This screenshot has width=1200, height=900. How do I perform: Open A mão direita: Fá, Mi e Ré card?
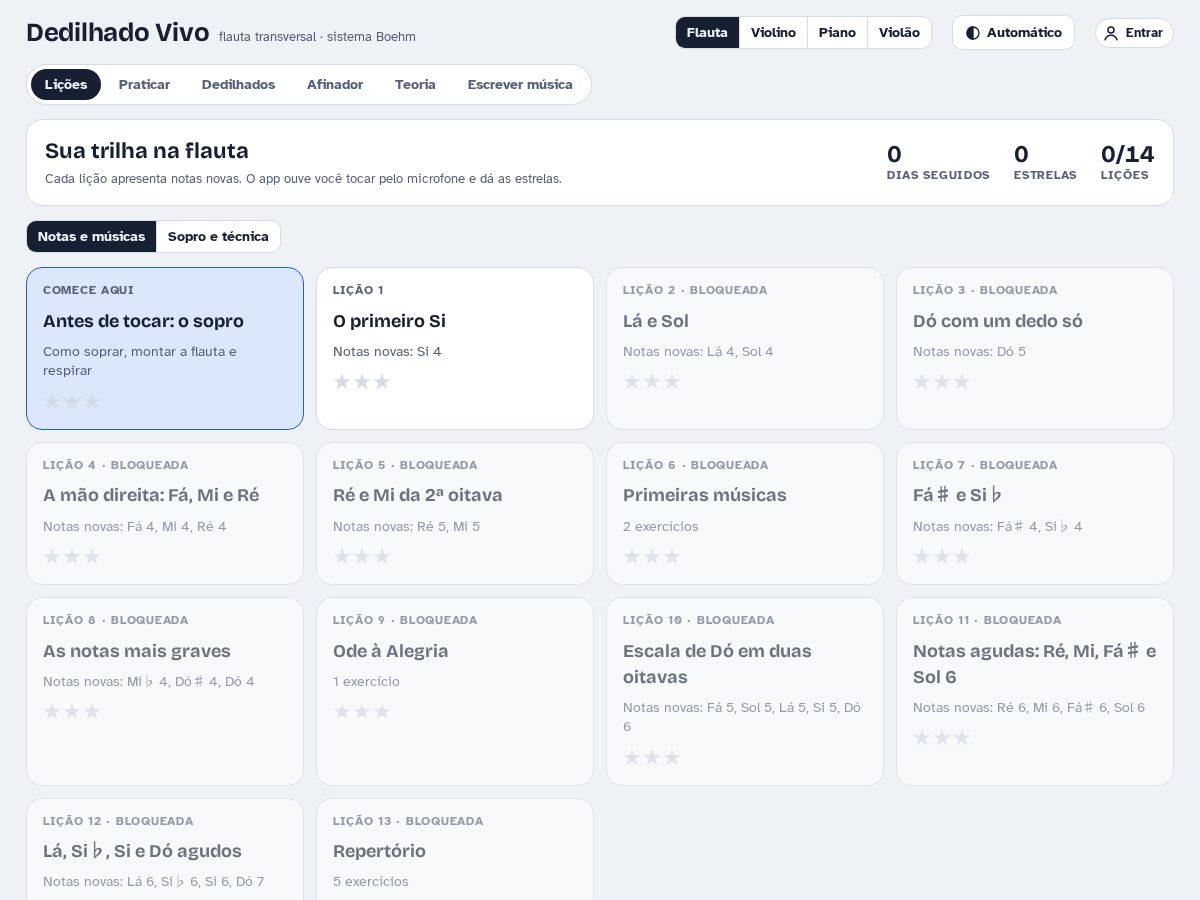point(165,513)
